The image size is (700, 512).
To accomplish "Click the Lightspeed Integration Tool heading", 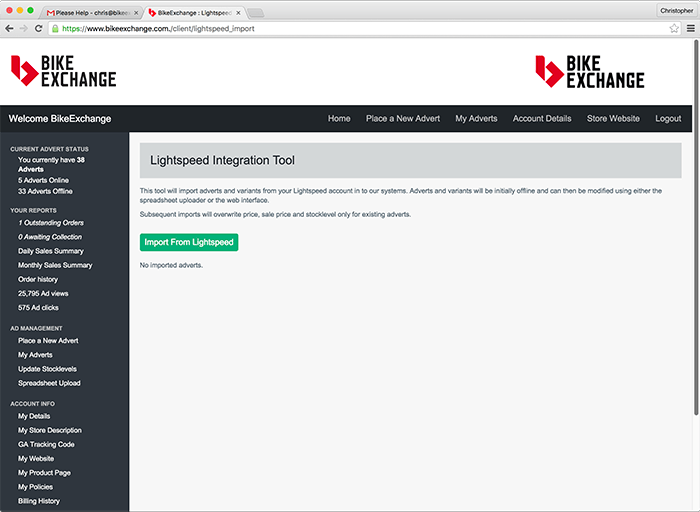I will (x=222, y=160).
